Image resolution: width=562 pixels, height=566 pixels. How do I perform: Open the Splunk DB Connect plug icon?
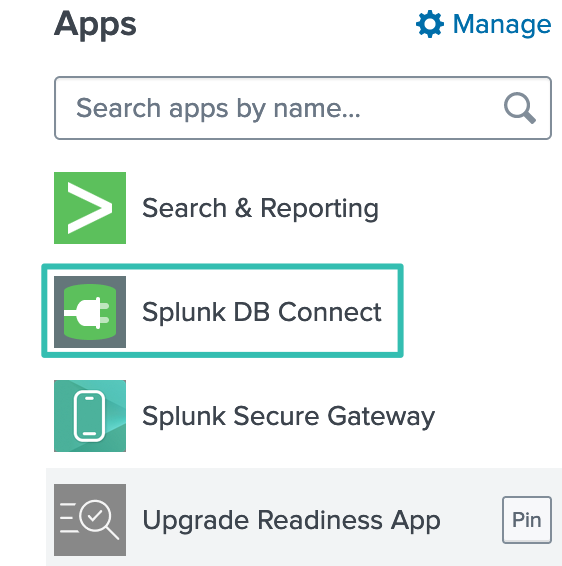(x=90, y=312)
